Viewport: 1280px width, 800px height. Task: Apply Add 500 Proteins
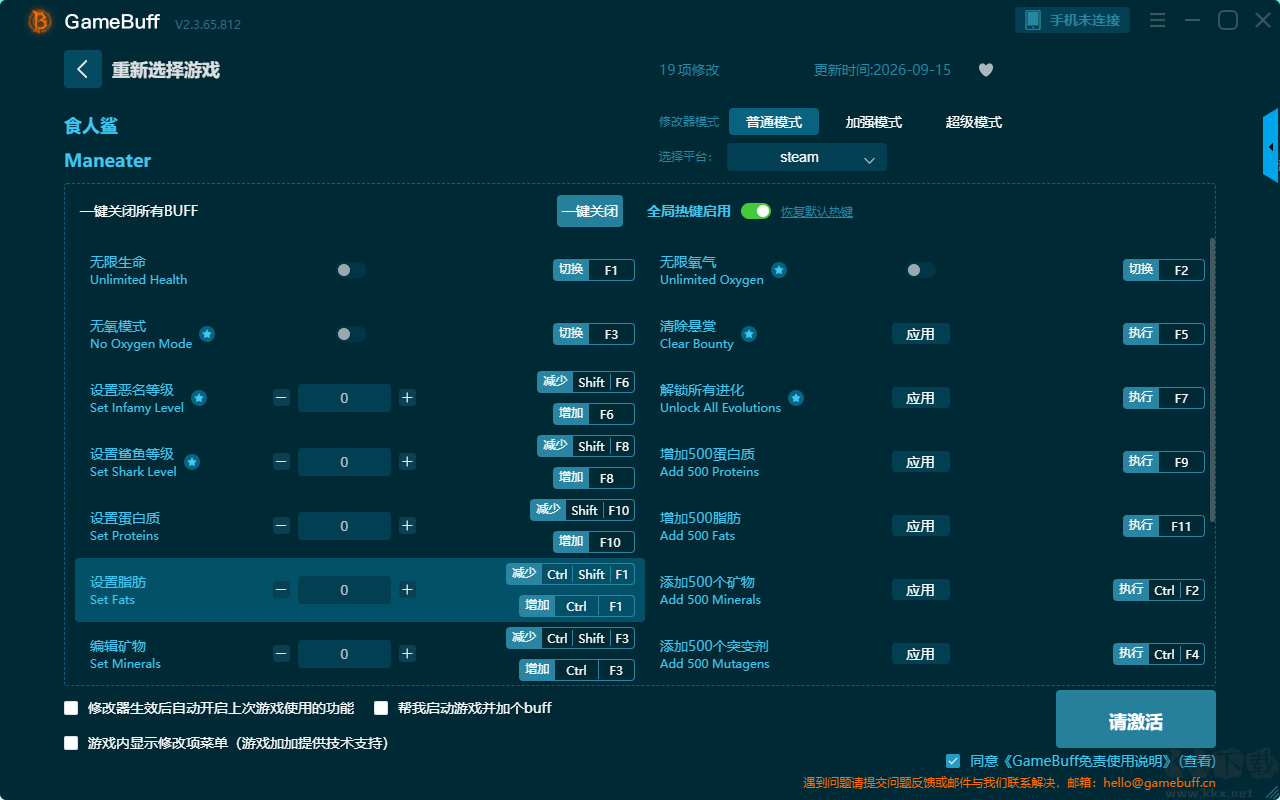(921, 462)
